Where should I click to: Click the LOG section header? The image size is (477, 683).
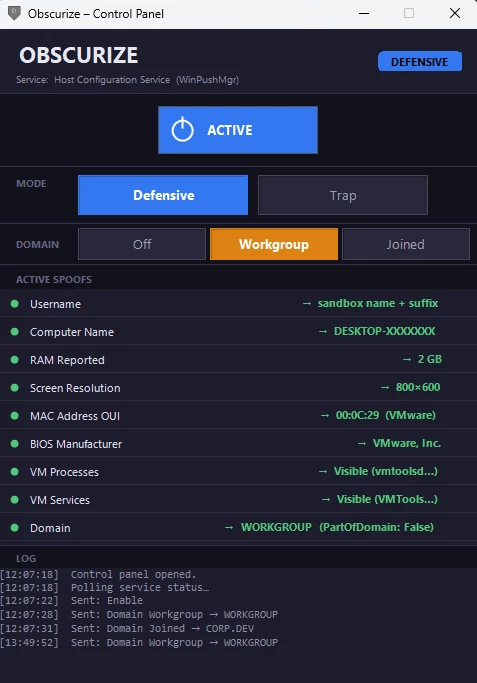coord(26,558)
